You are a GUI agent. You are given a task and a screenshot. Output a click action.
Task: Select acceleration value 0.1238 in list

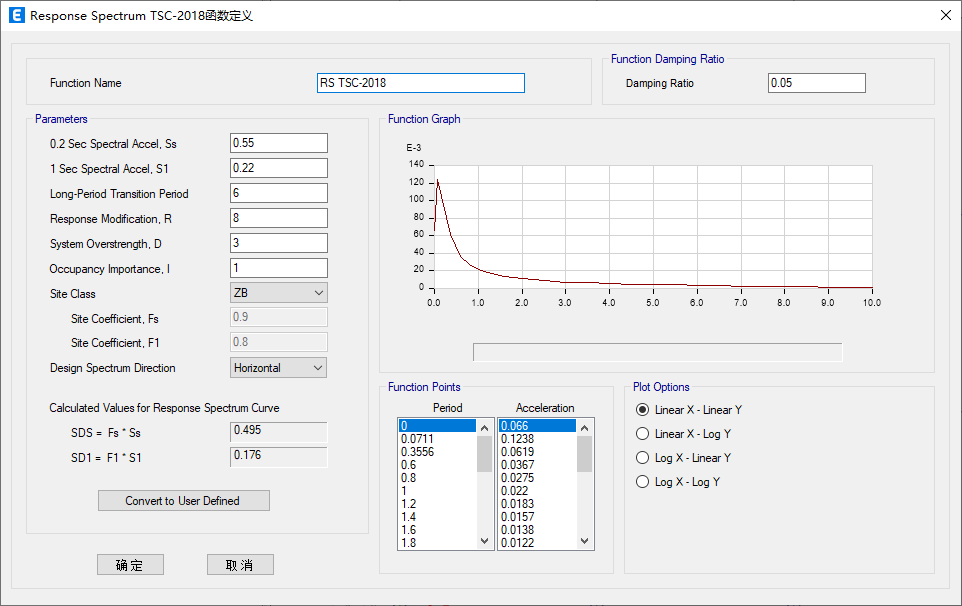pyautogui.click(x=537, y=439)
